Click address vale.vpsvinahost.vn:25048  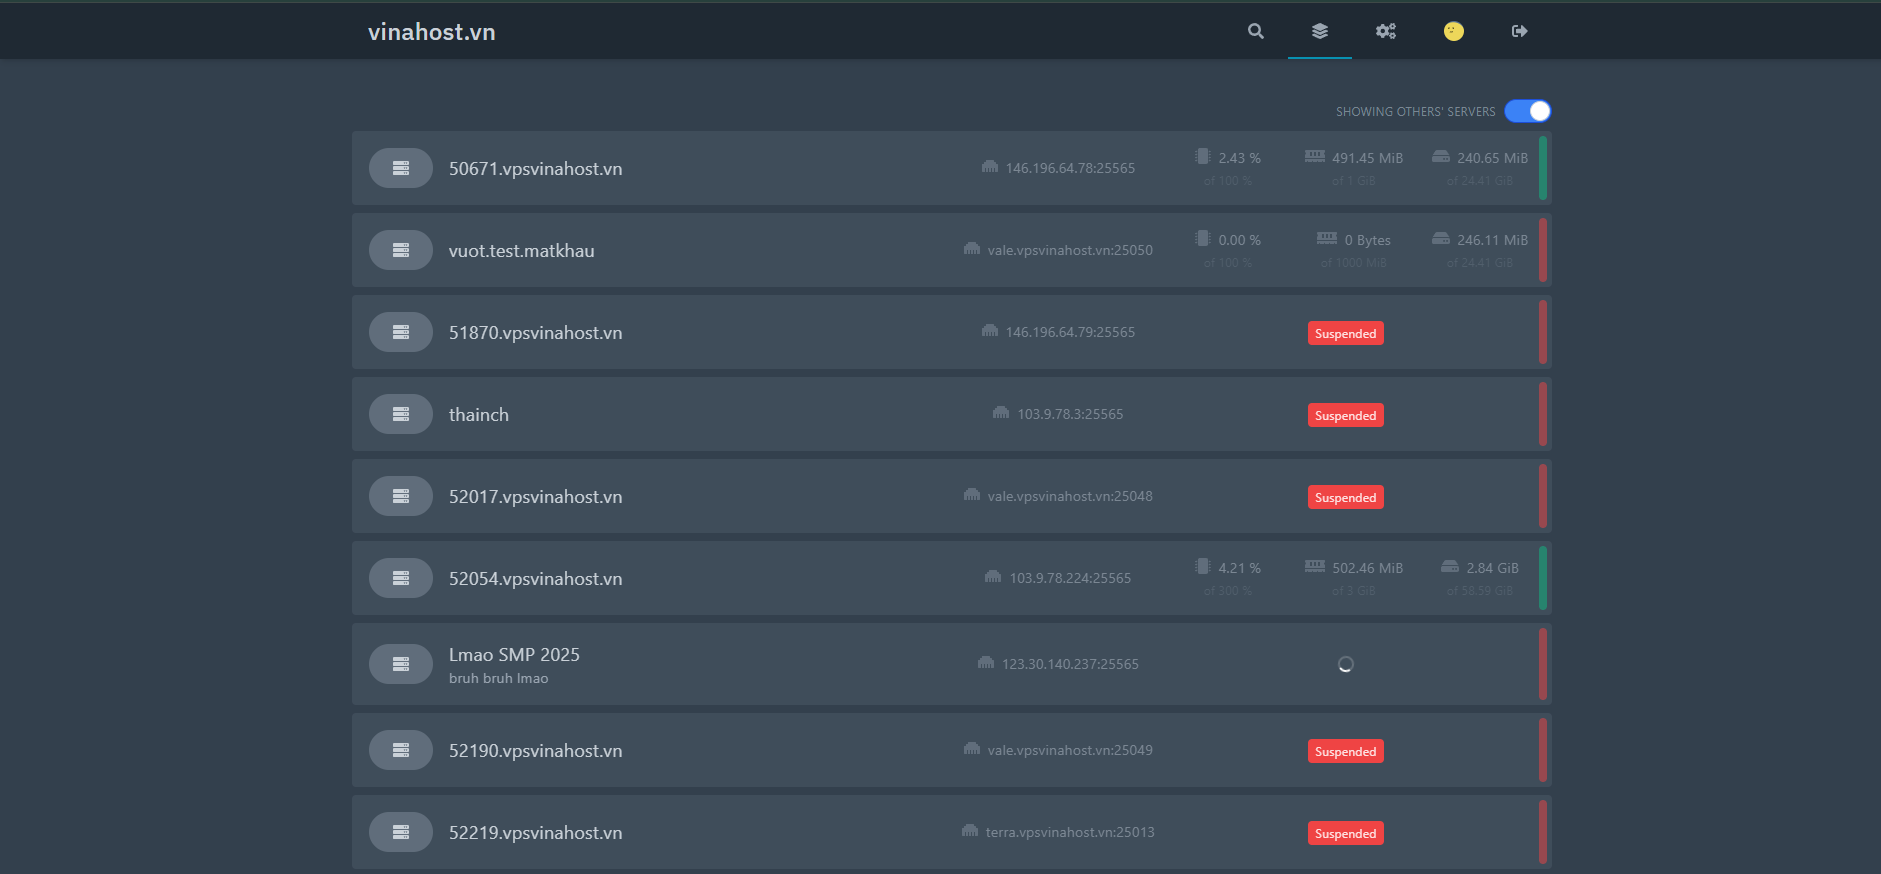tap(1069, 496)
